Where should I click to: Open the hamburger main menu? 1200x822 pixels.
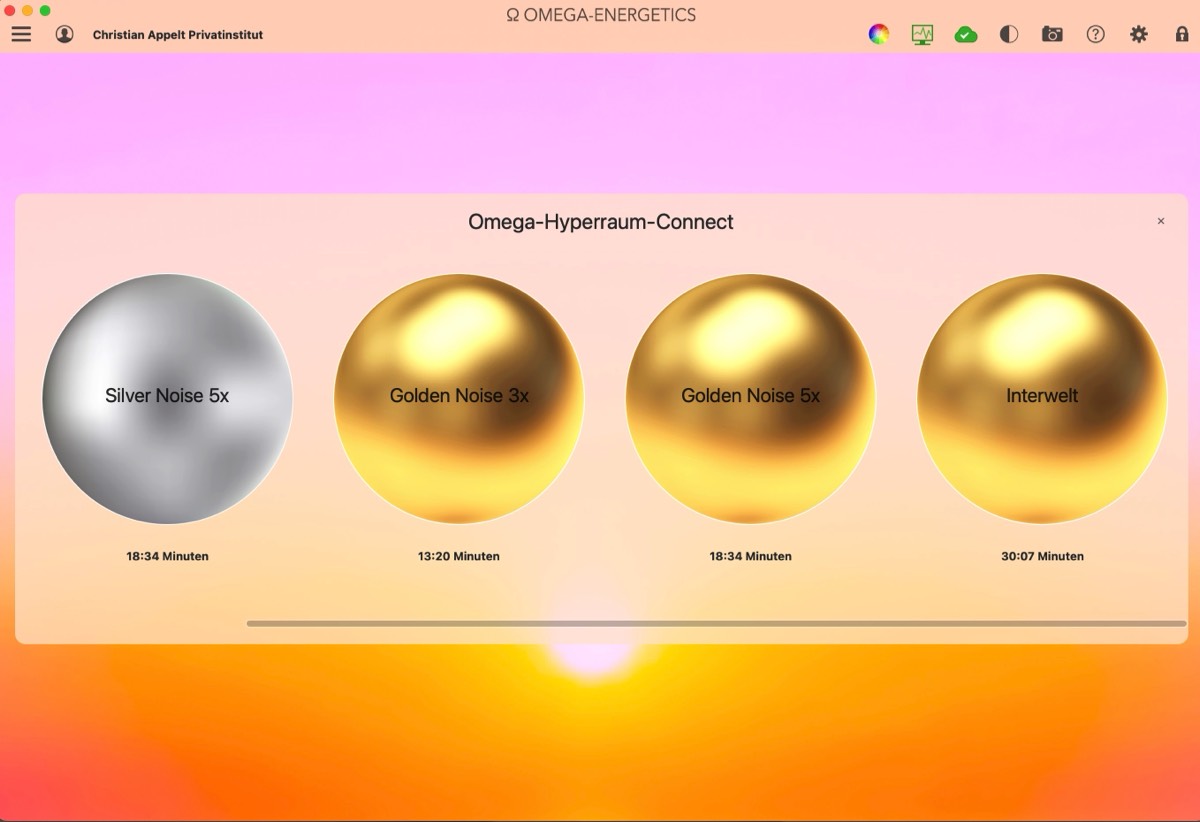(x=21, y=34)
